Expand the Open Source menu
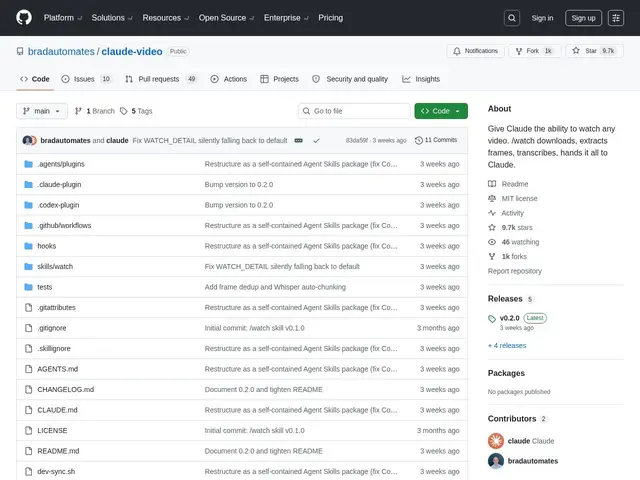Viewport: 640px width, 480px height. [226, 18]
